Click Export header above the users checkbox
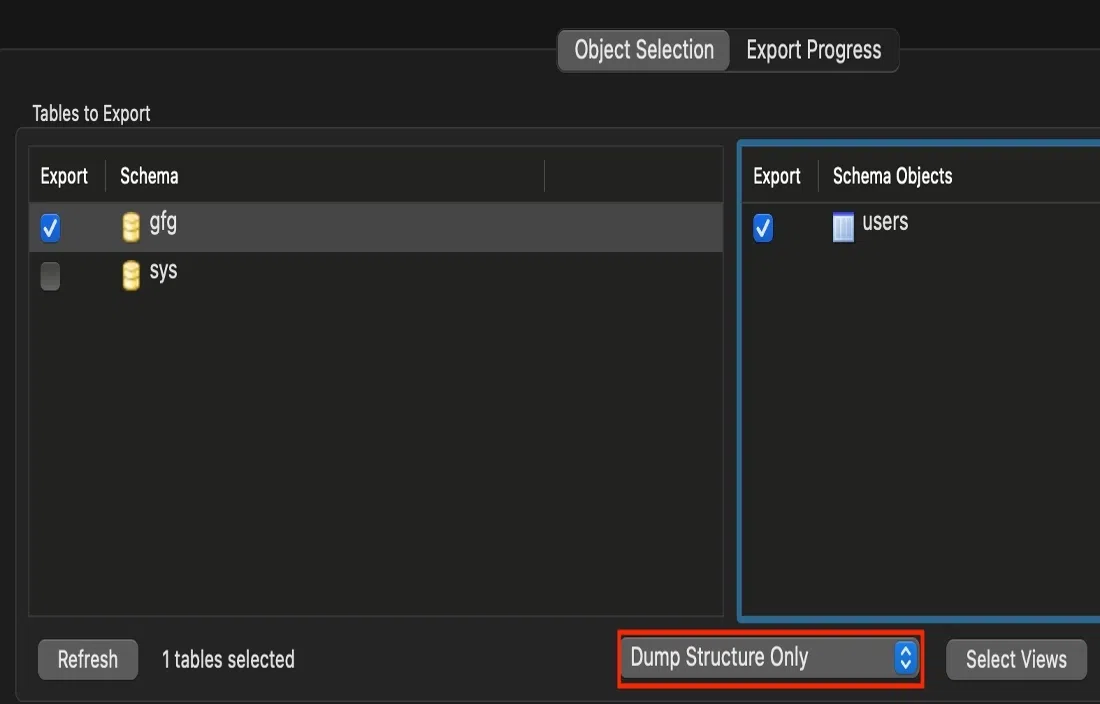1100x704 pixels. click(x=777, y=176)
